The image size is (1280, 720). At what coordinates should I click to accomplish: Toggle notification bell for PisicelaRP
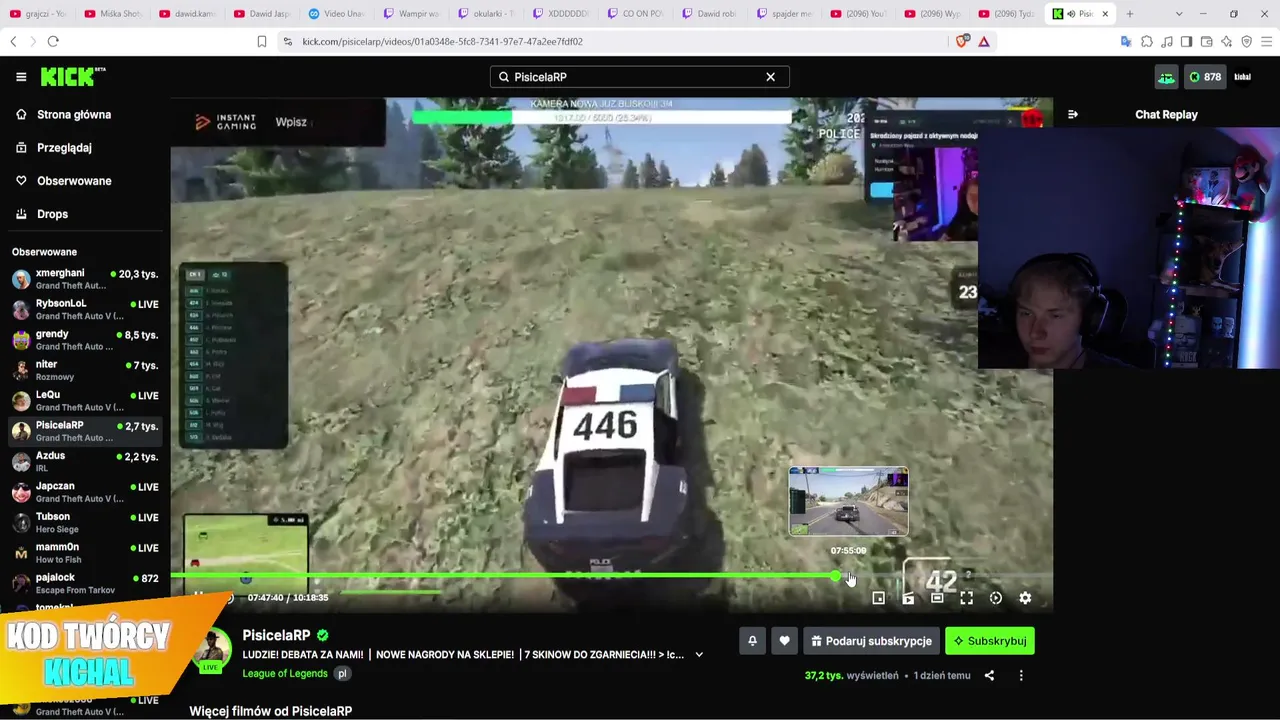[x=753, y=641]
